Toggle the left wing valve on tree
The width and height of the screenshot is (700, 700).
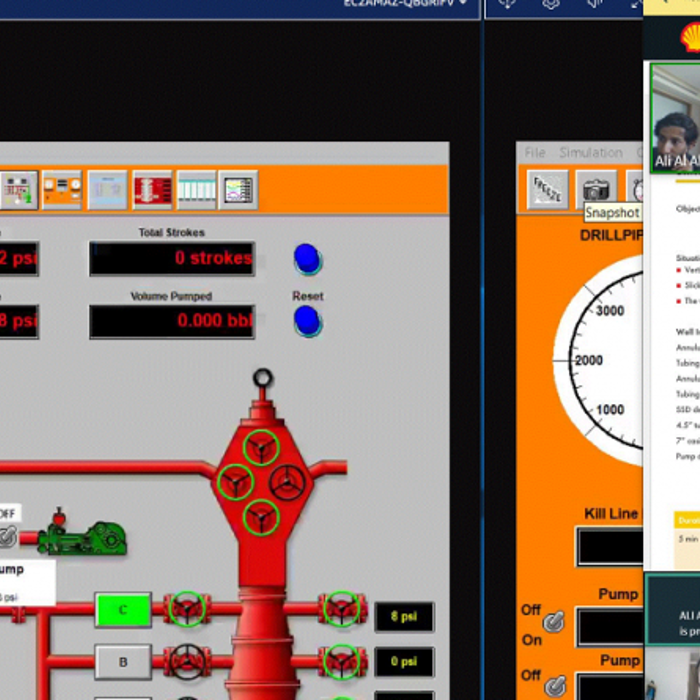click(235, 482)
